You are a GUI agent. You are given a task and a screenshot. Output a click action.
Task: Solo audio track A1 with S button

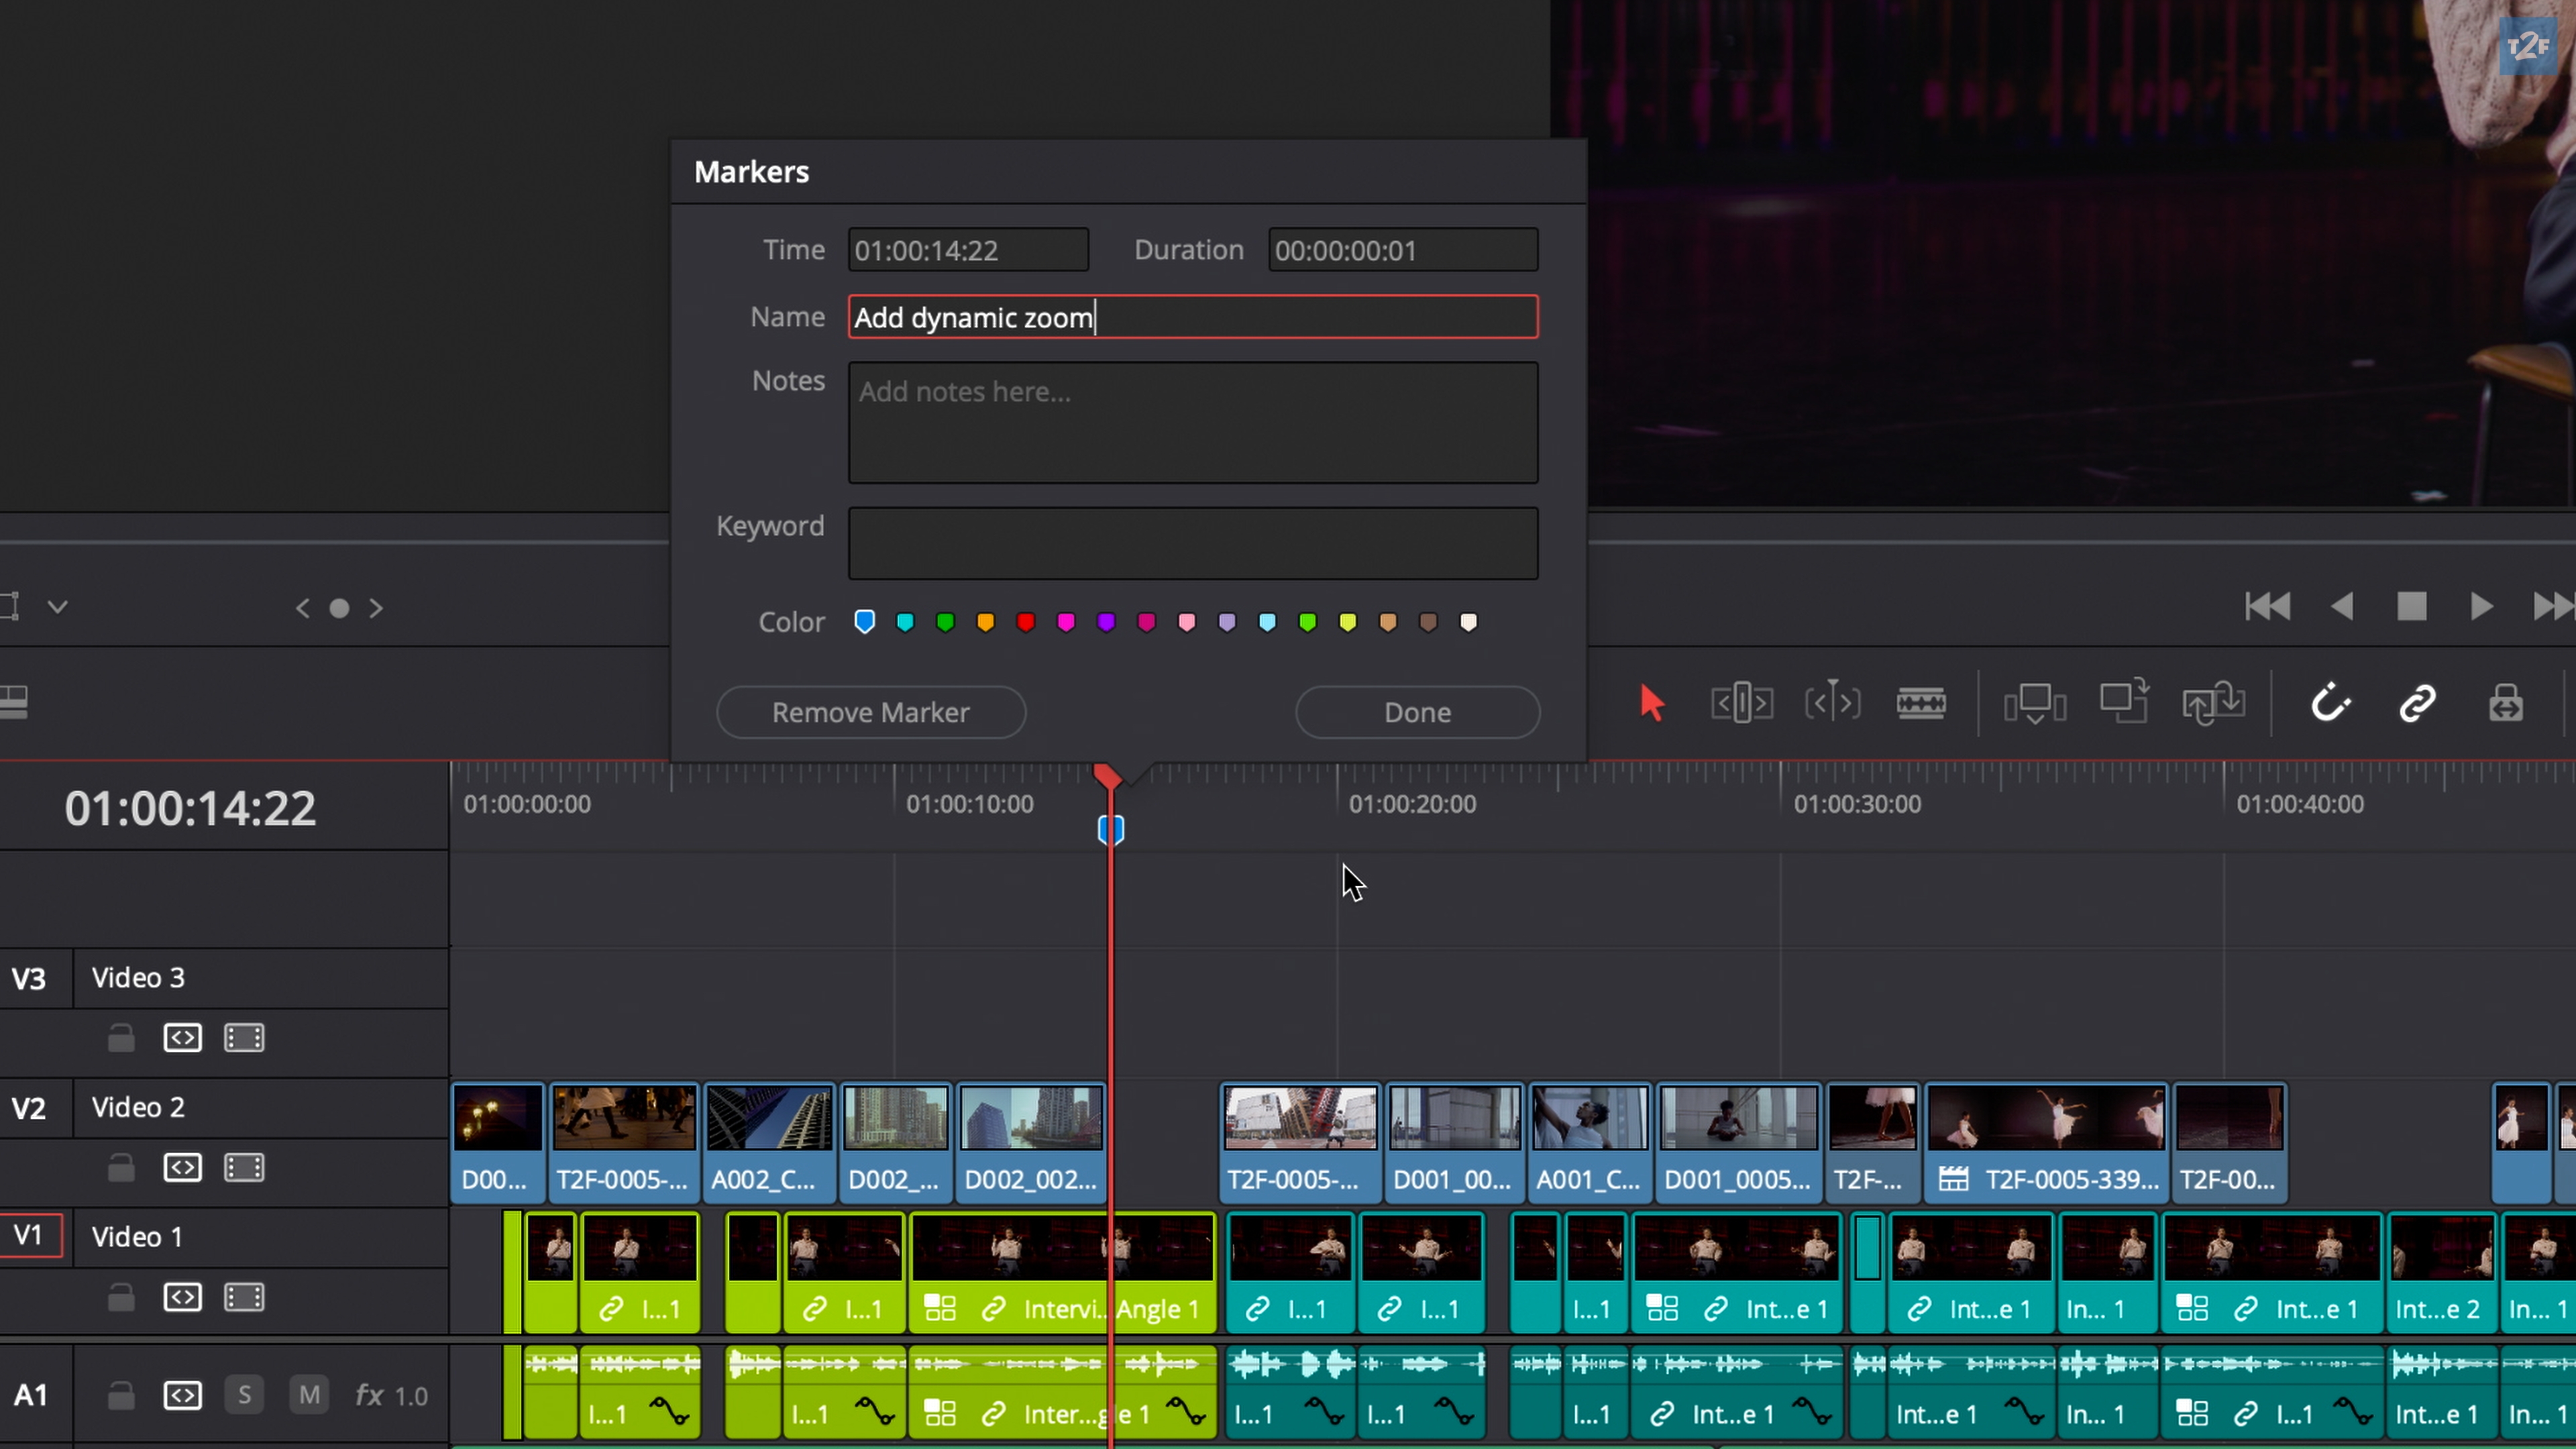pos(244,1395)
